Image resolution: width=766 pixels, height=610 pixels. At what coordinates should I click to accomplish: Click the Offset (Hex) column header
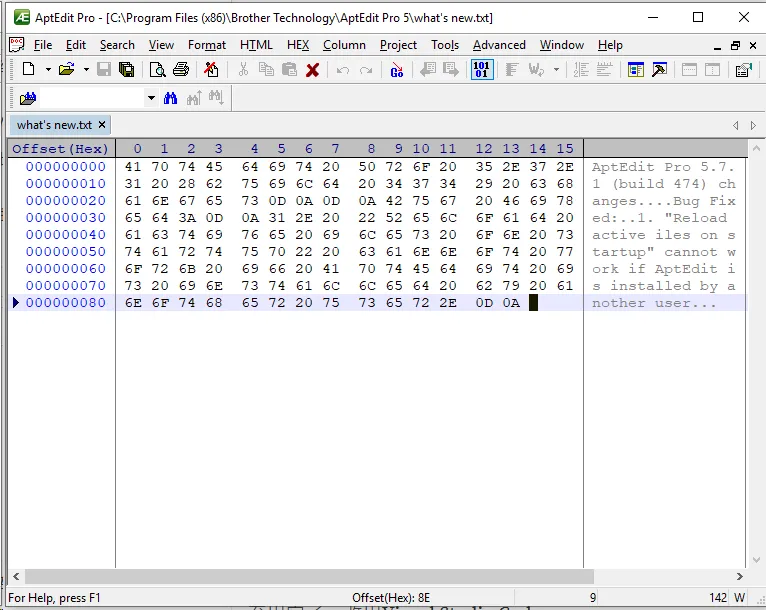61,148
